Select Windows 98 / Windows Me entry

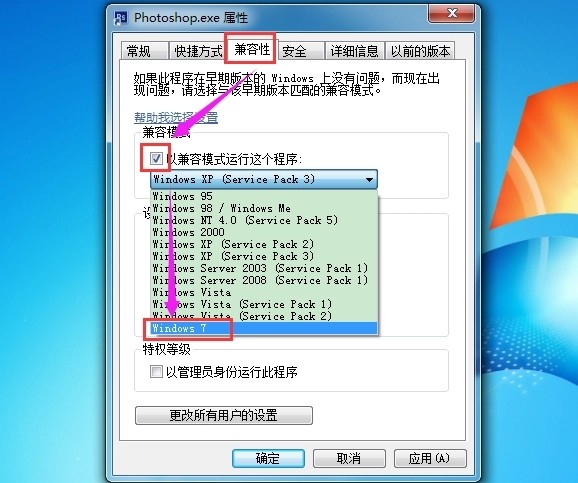[264, 208]
